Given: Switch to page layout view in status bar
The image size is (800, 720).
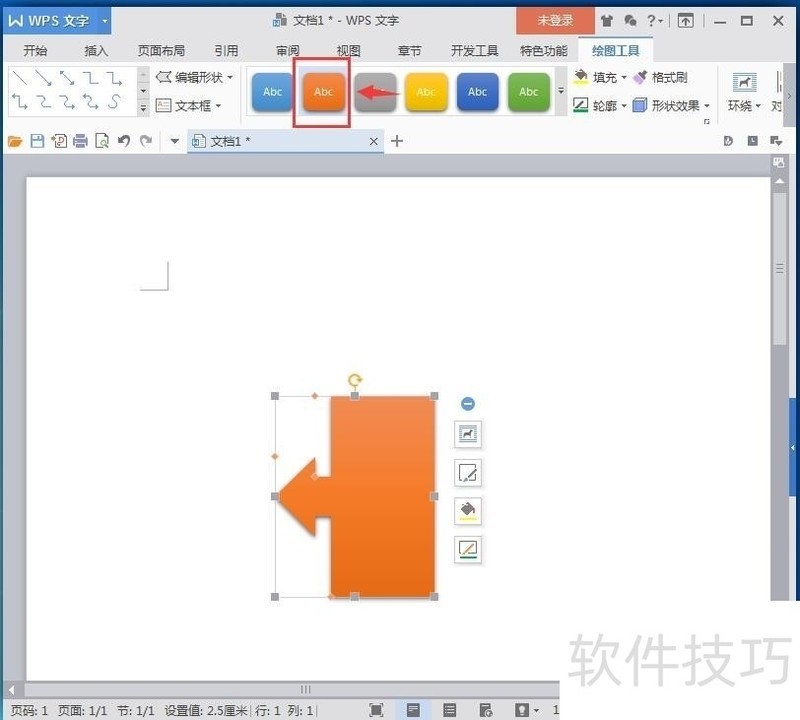Looking at the screenshot, I should [x=413, y=710].
